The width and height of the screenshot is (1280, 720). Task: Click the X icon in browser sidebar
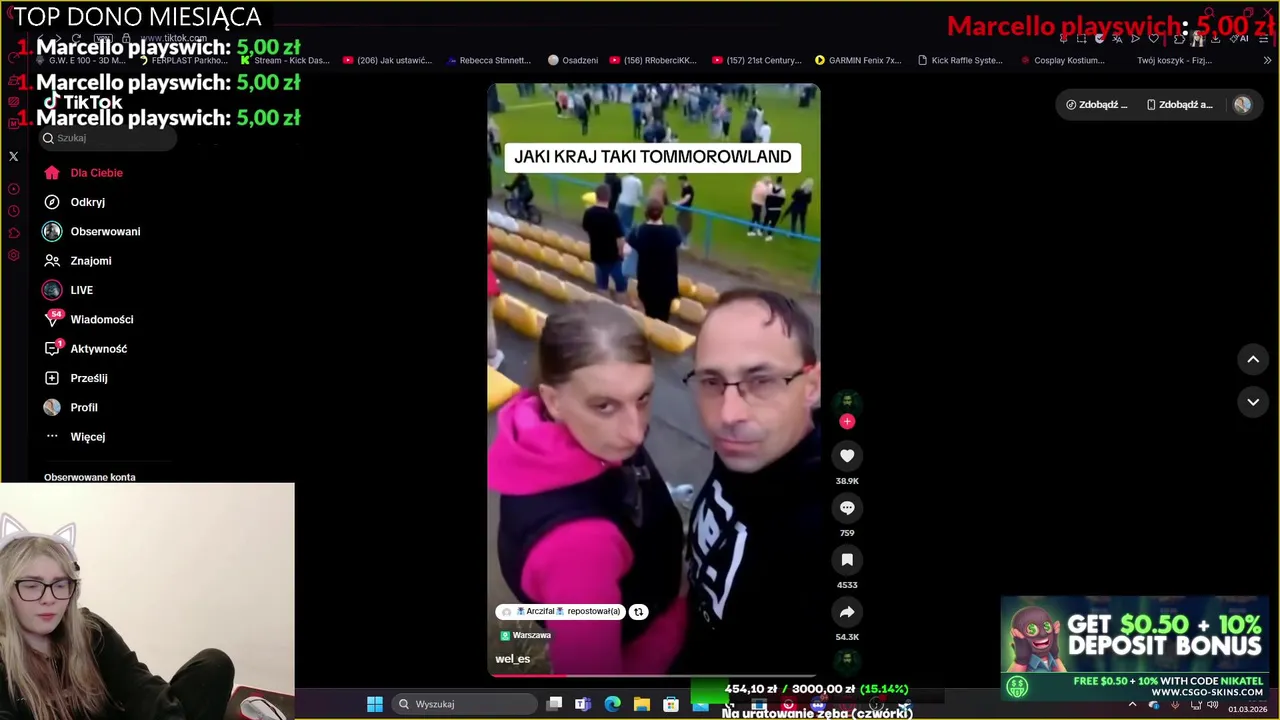coord(14,156)
